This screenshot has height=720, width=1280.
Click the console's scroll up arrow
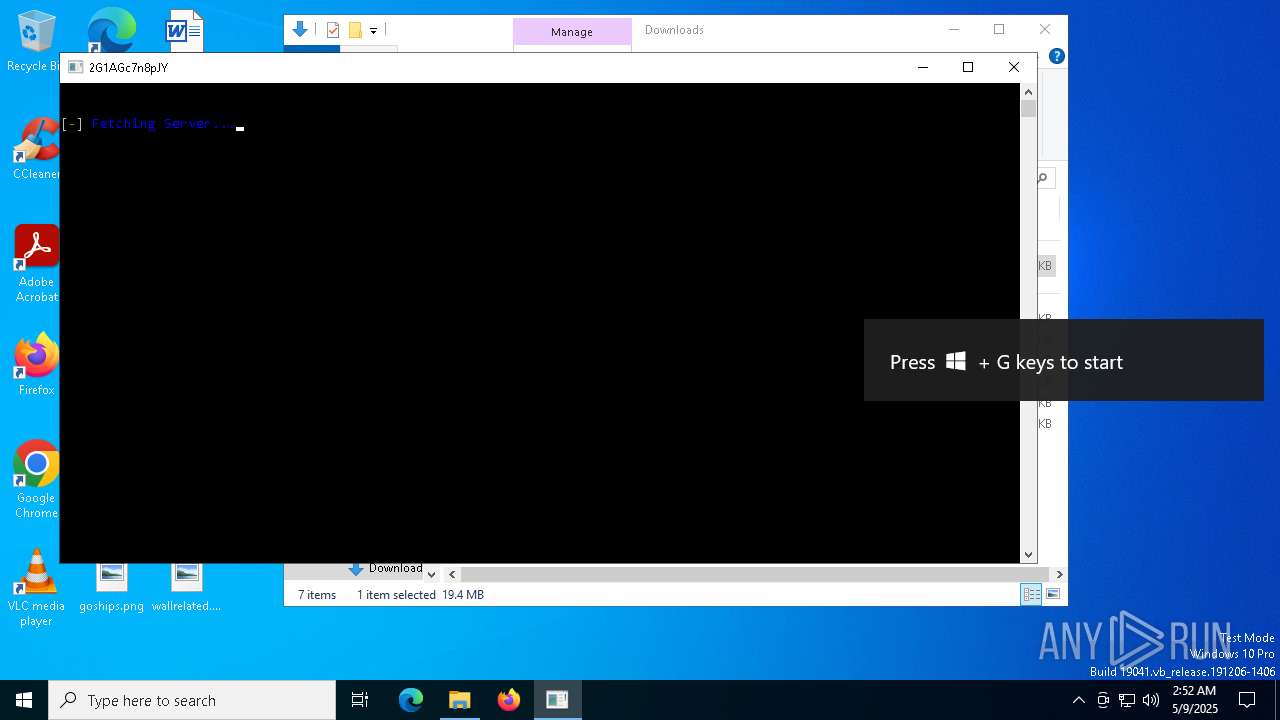[x=1028, y=92]
